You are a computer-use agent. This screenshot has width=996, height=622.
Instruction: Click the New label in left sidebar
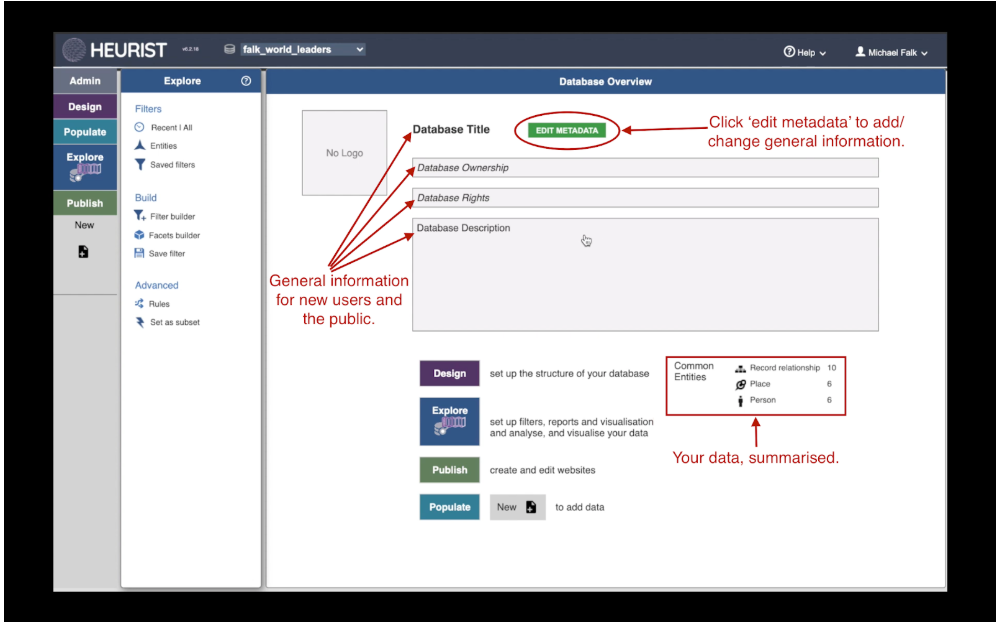(84, 225)
